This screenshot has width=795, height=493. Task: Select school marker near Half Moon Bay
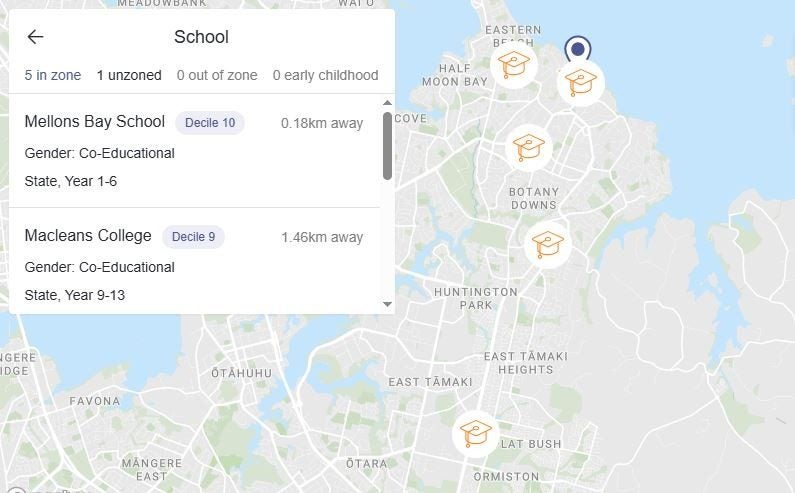[514, 65]
